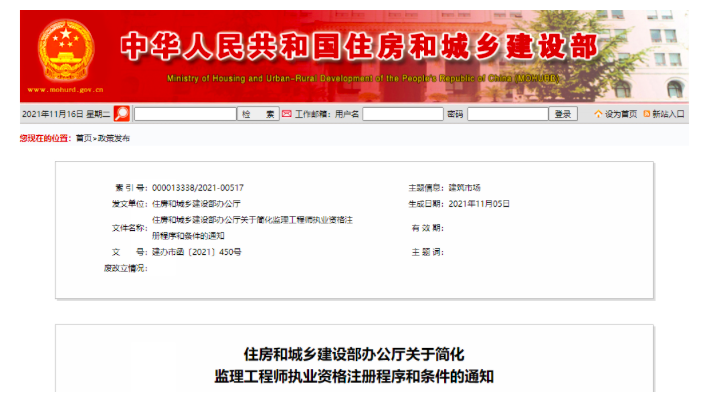Click the 废改立情况 label
Viewport: 705px width, 412px height.
point(125,268)
